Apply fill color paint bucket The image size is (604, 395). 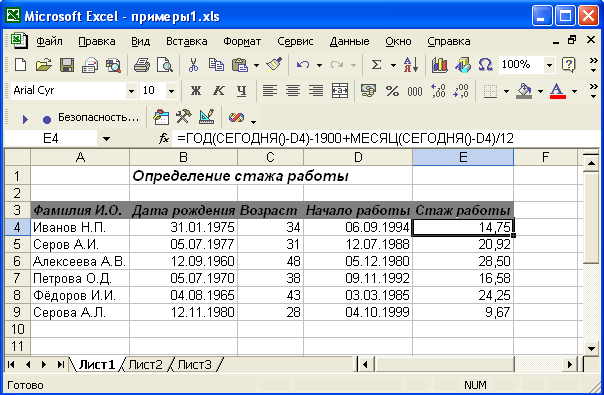coord(525,91)
